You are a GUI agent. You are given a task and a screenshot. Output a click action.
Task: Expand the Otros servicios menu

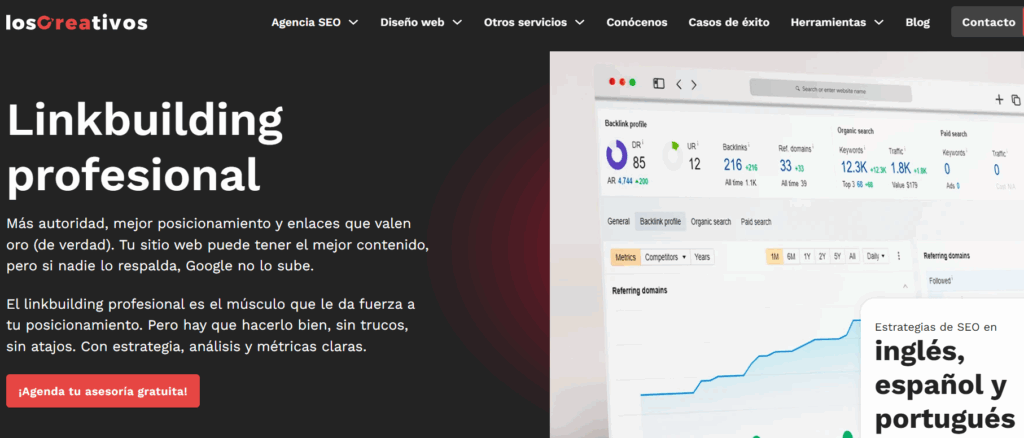point(534,22)
